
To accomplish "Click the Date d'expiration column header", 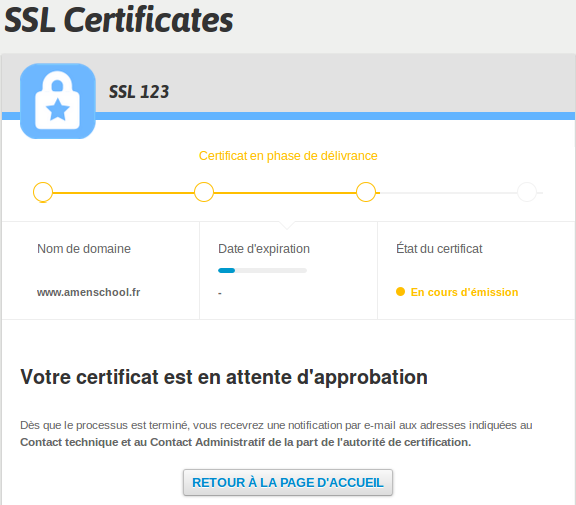I will (x=264, y=249).
